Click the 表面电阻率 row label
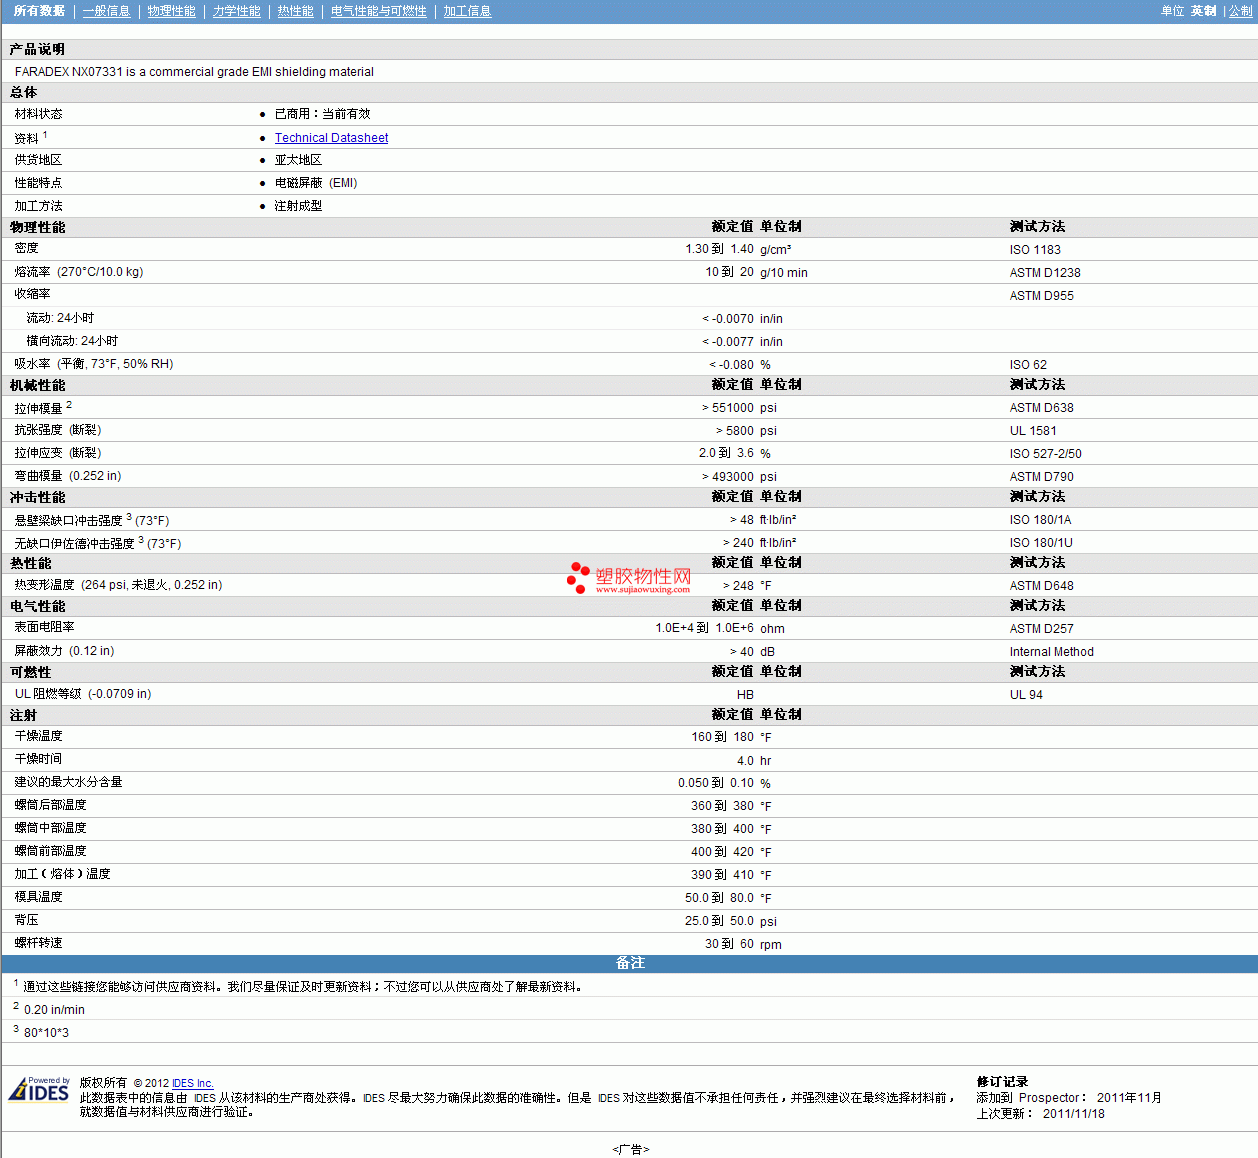 tap(44, 627)
